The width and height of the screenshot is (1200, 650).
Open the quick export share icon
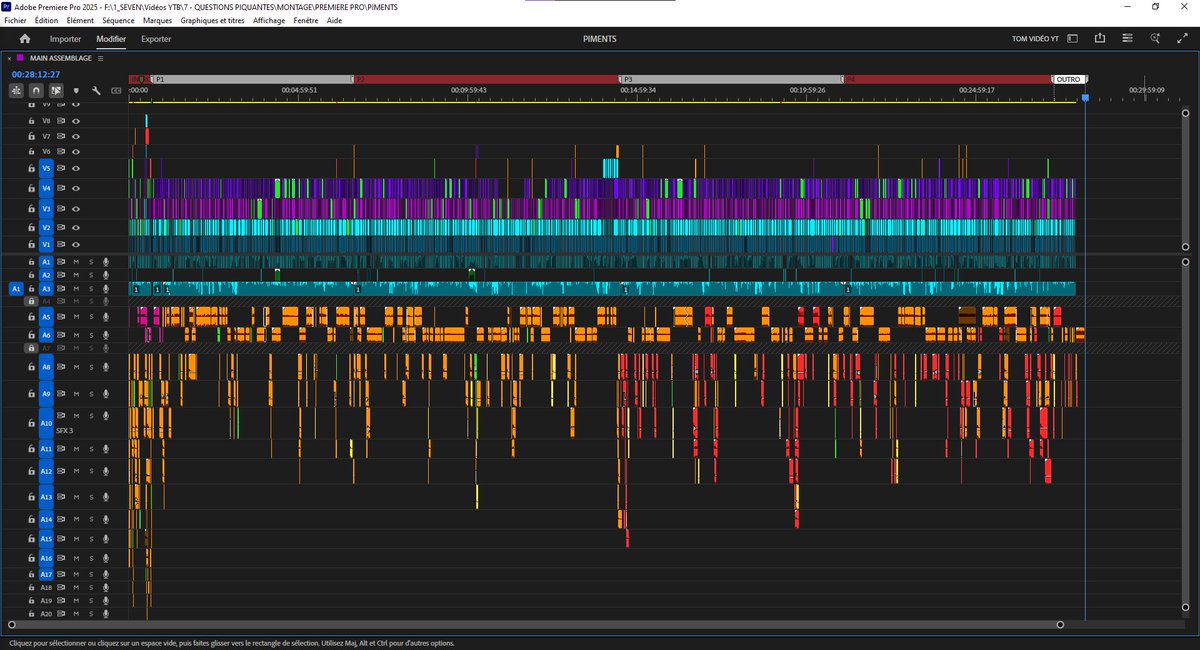(1100, 39)
